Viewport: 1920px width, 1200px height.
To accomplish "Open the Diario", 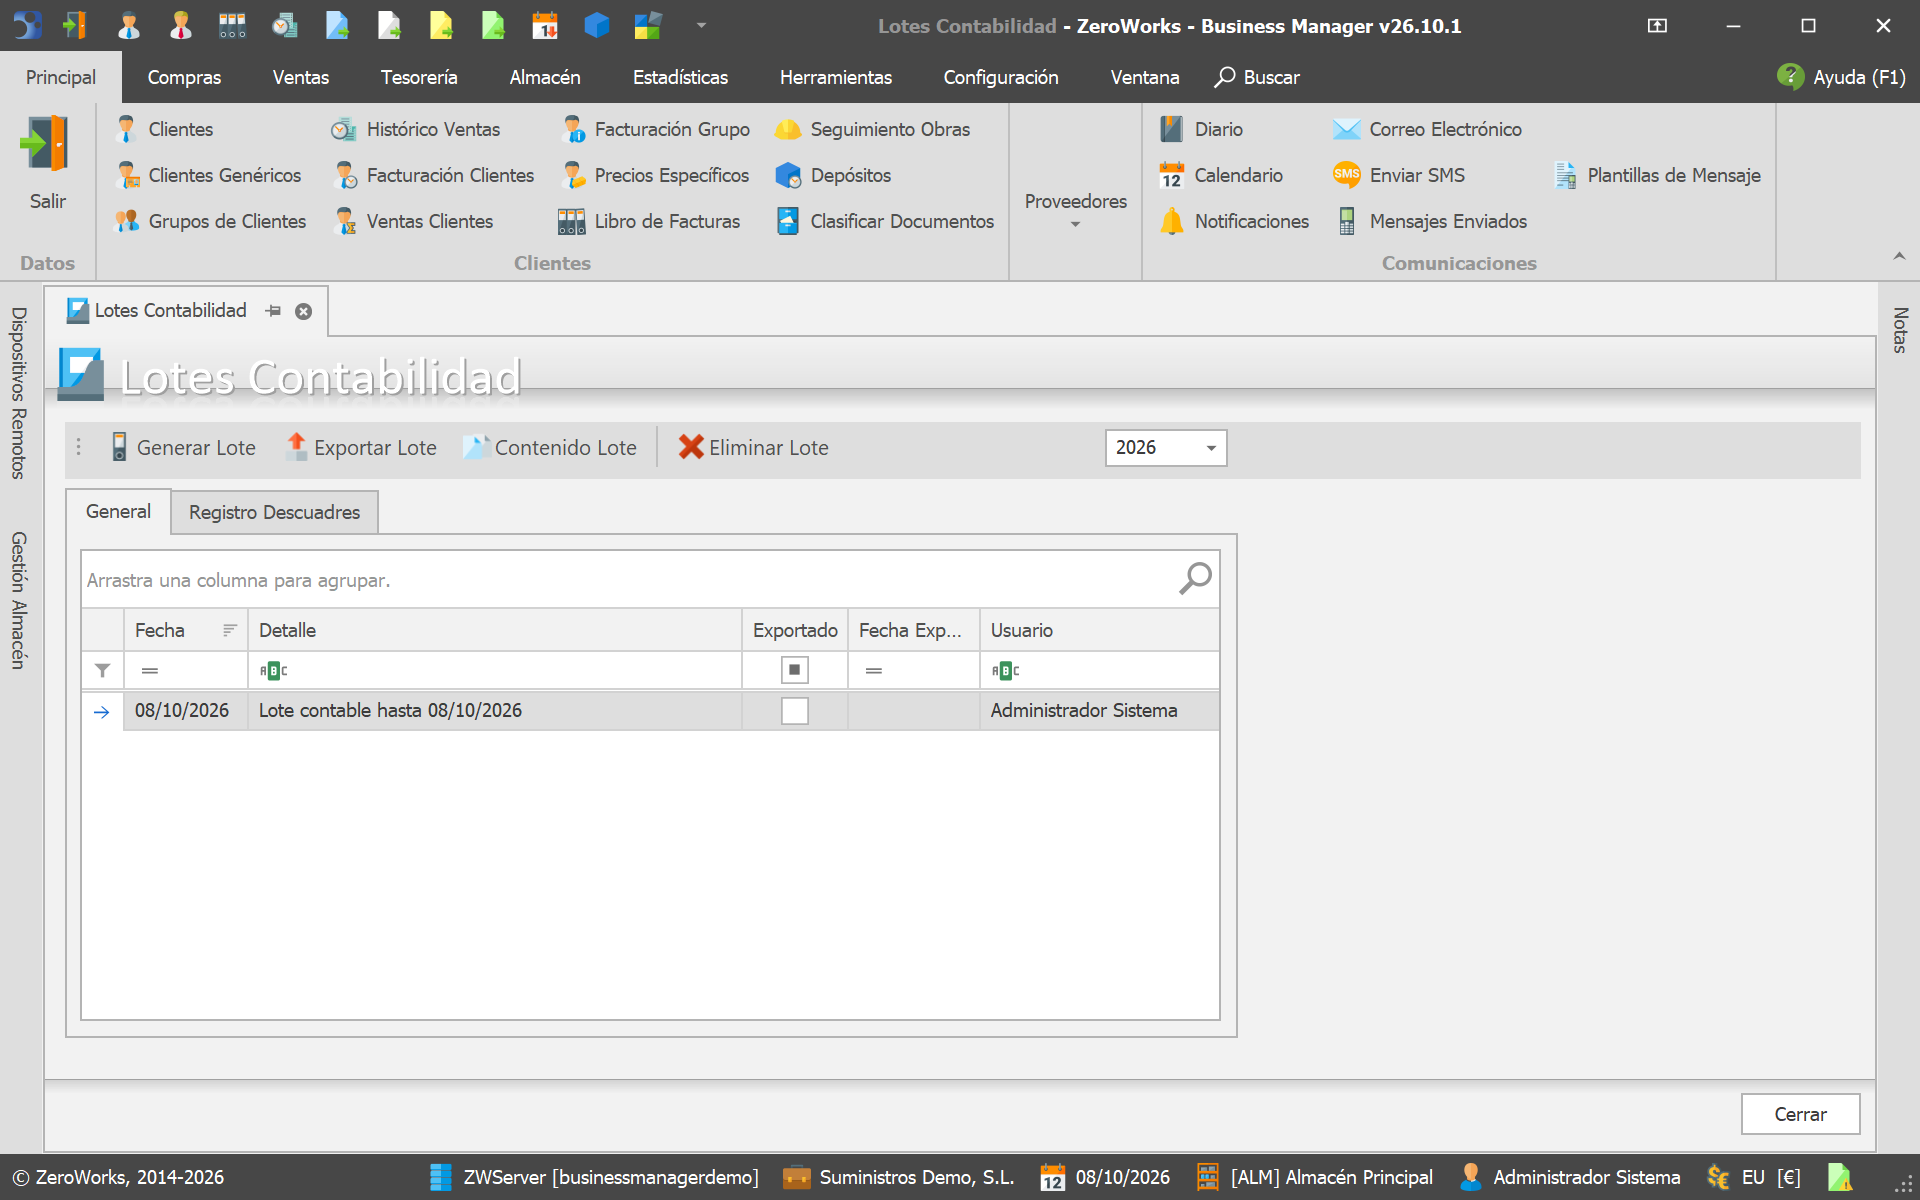I will point(1202,129).
